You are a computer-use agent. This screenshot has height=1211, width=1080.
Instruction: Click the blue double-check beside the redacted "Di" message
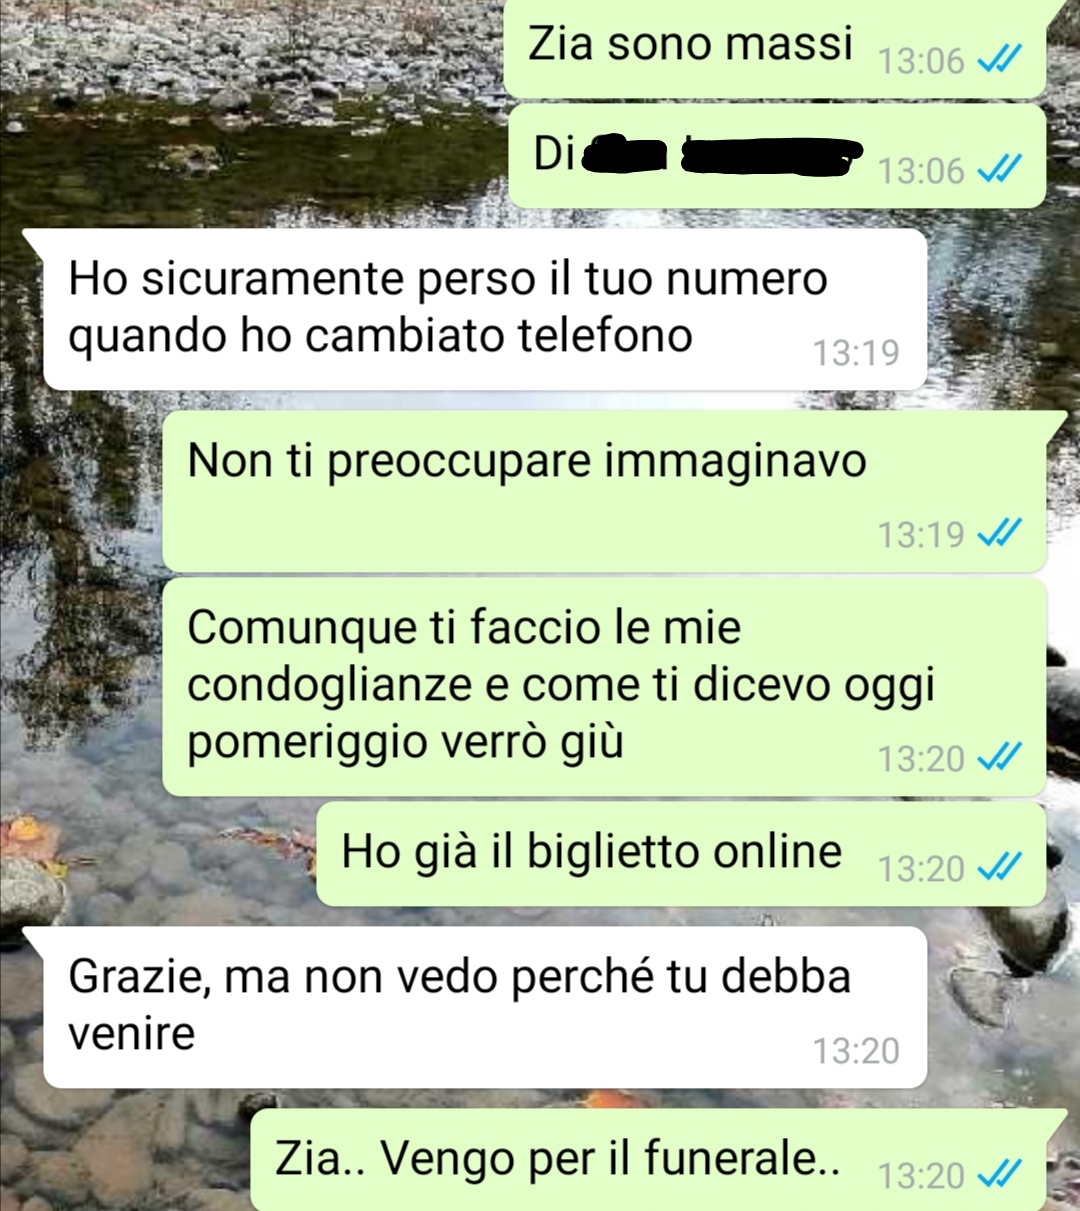(x=999, y=171)
